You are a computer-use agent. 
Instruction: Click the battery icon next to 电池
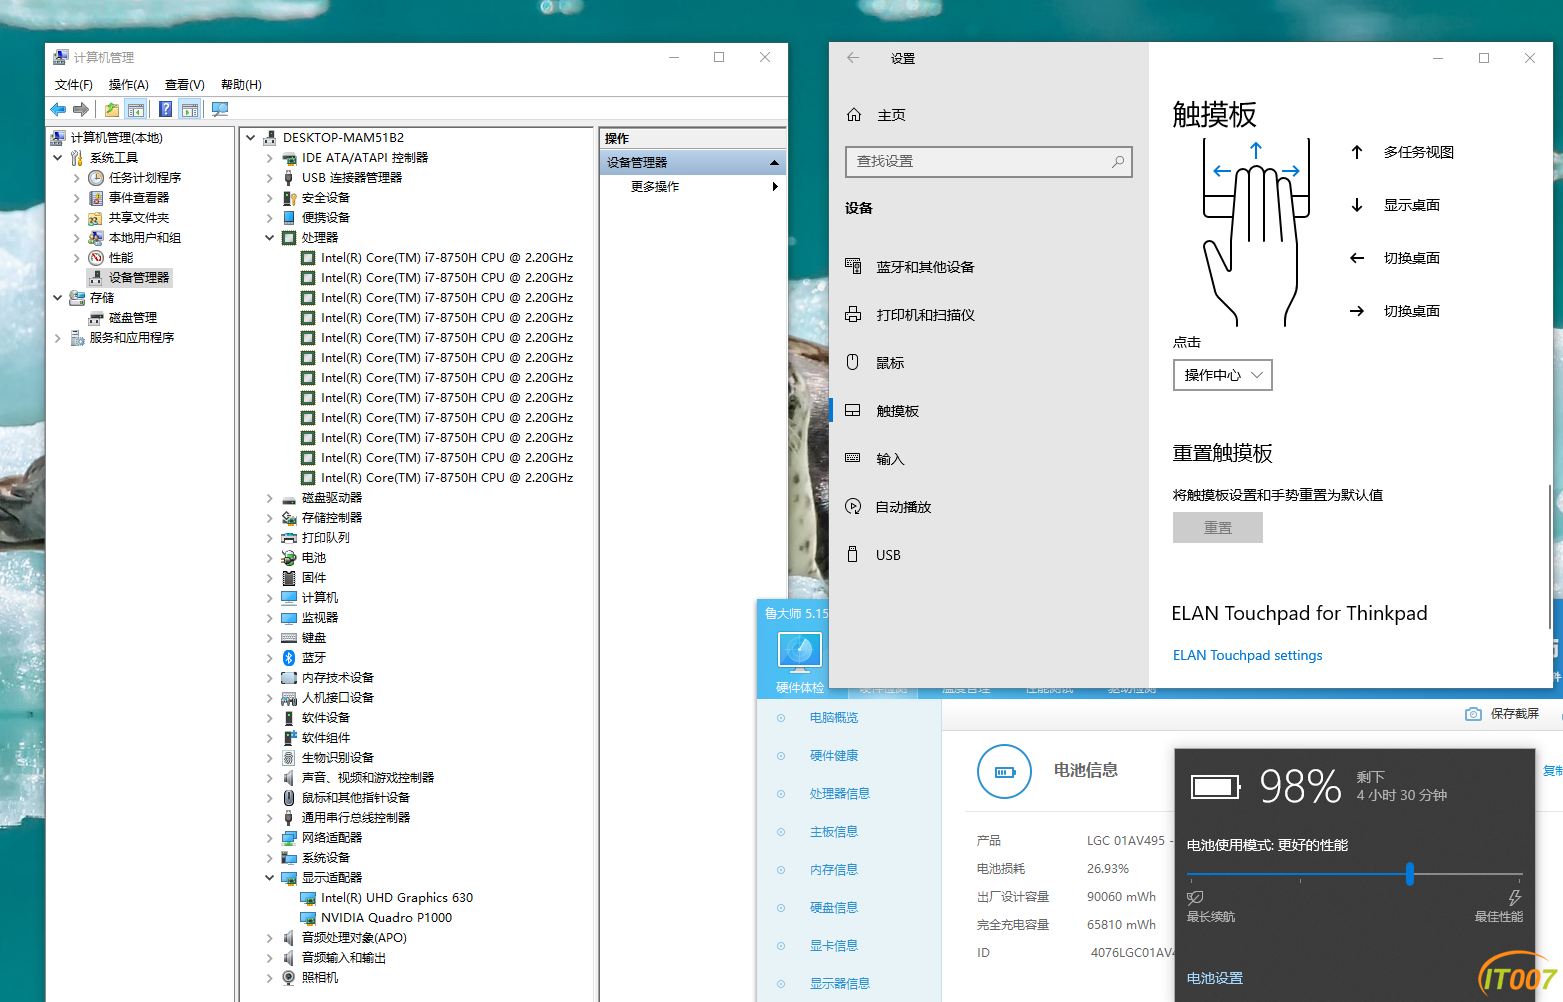[x=289, y=557]
